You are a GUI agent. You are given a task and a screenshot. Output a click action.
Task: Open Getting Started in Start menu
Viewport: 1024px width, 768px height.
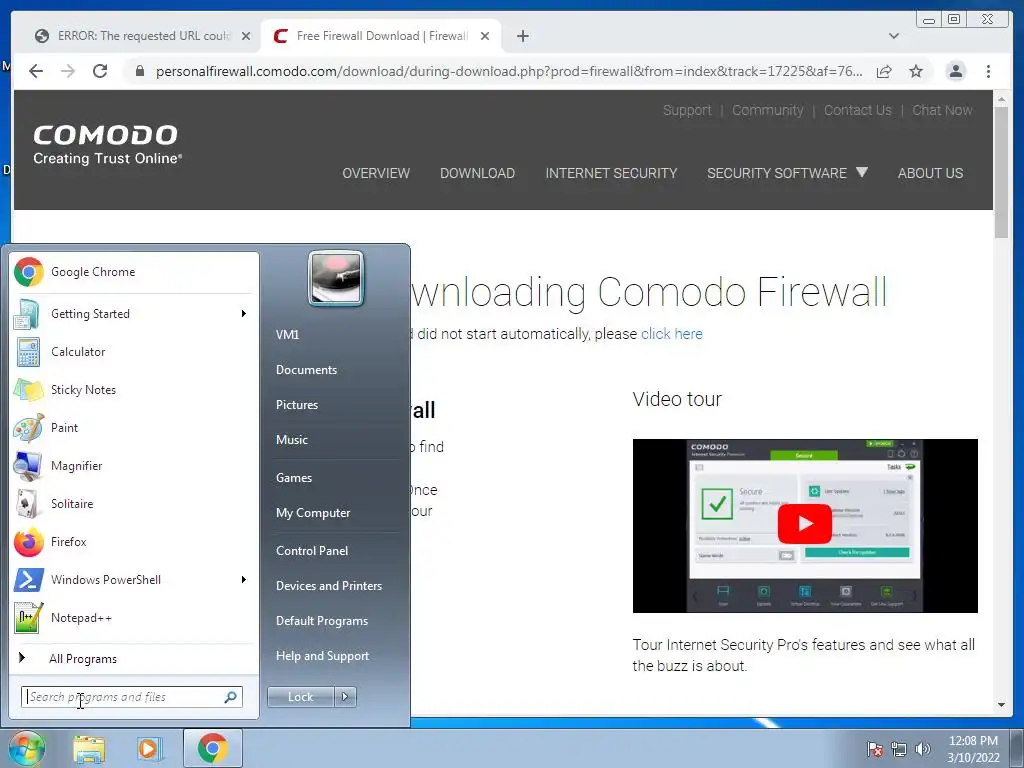(134, 314)
